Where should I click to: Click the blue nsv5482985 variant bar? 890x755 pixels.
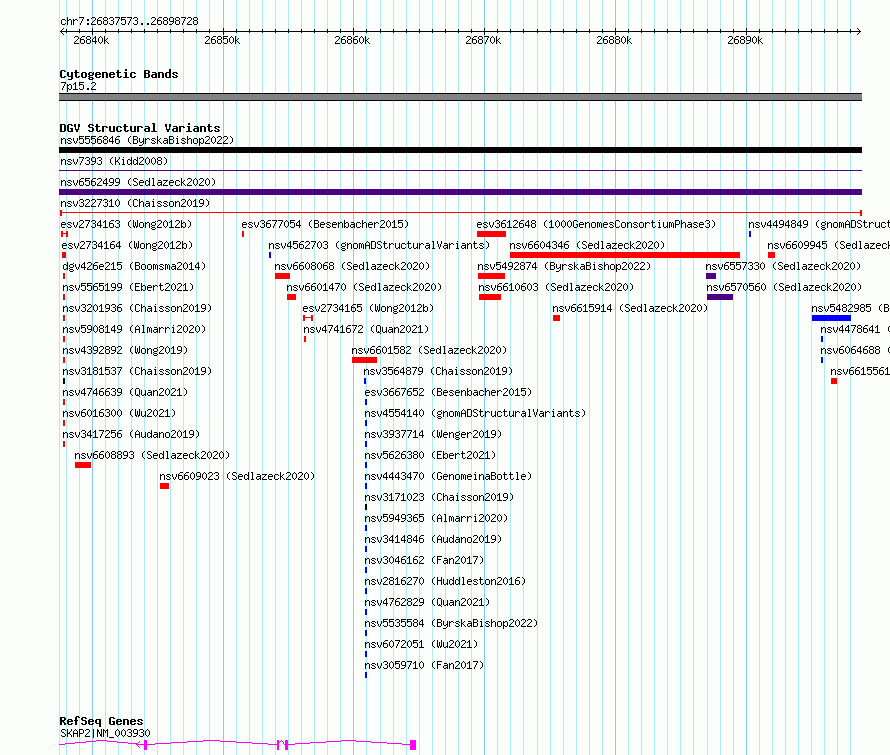[832, 318]
